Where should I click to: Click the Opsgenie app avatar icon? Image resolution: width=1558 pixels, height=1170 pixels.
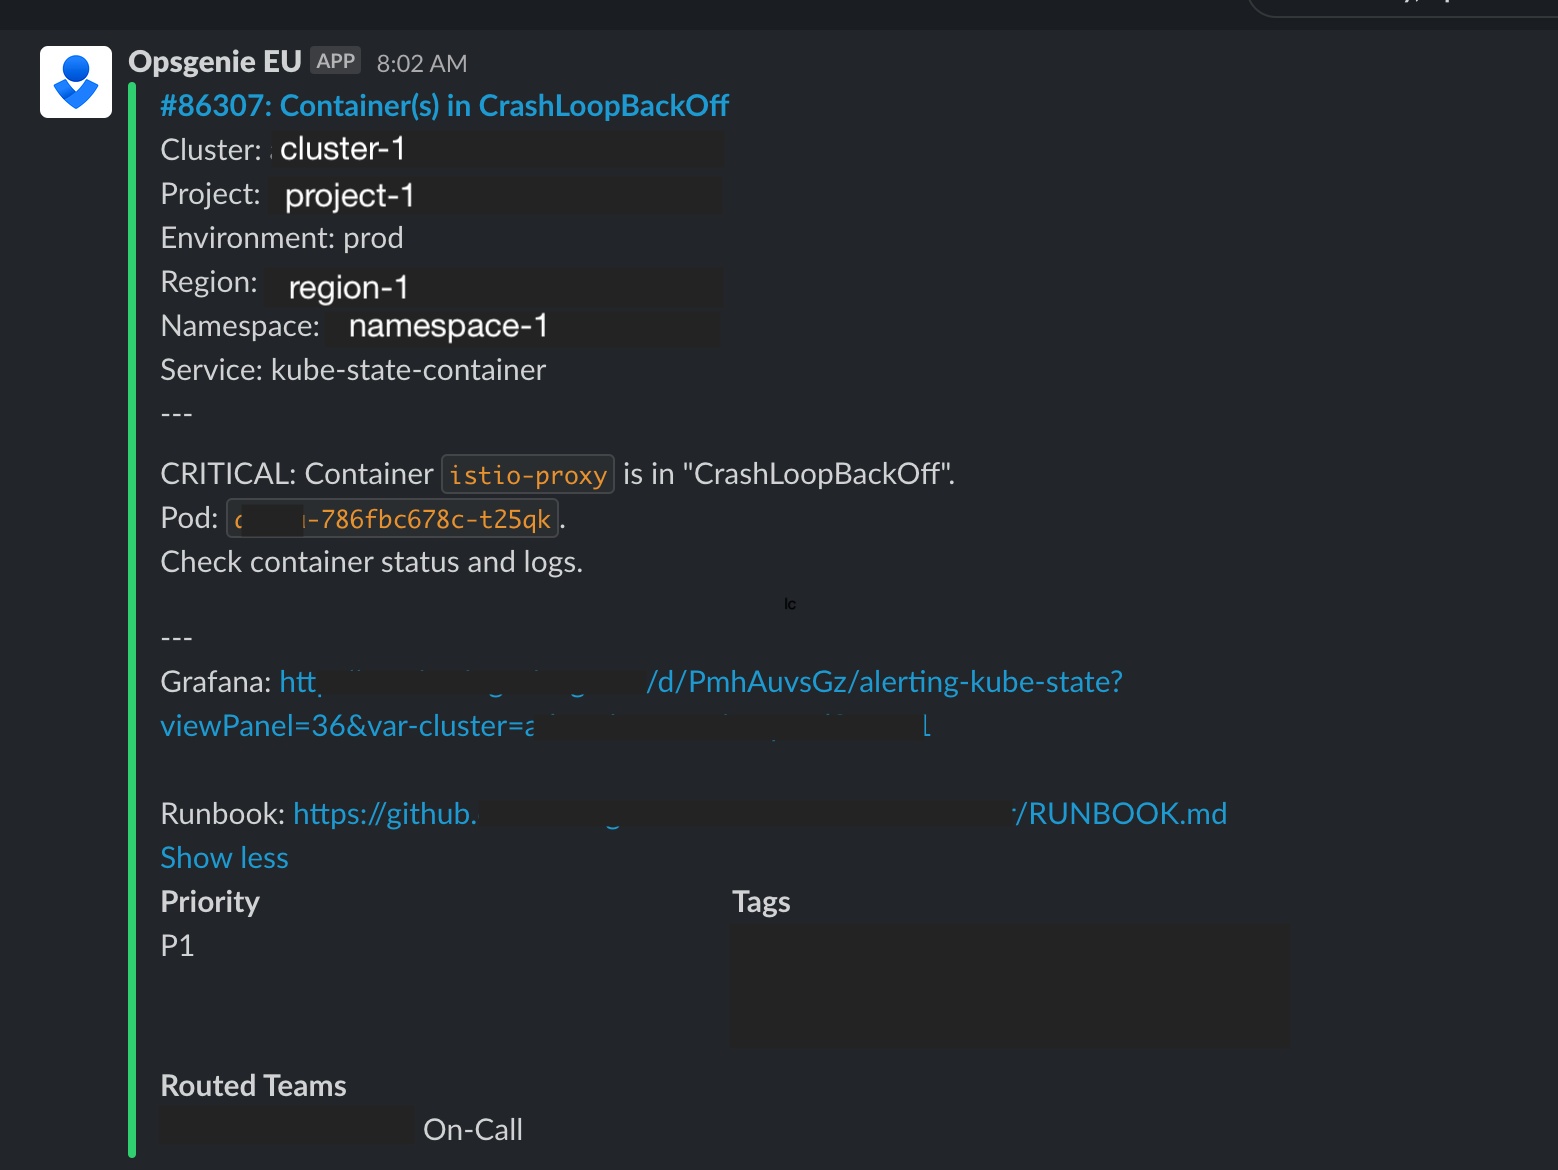76,82
